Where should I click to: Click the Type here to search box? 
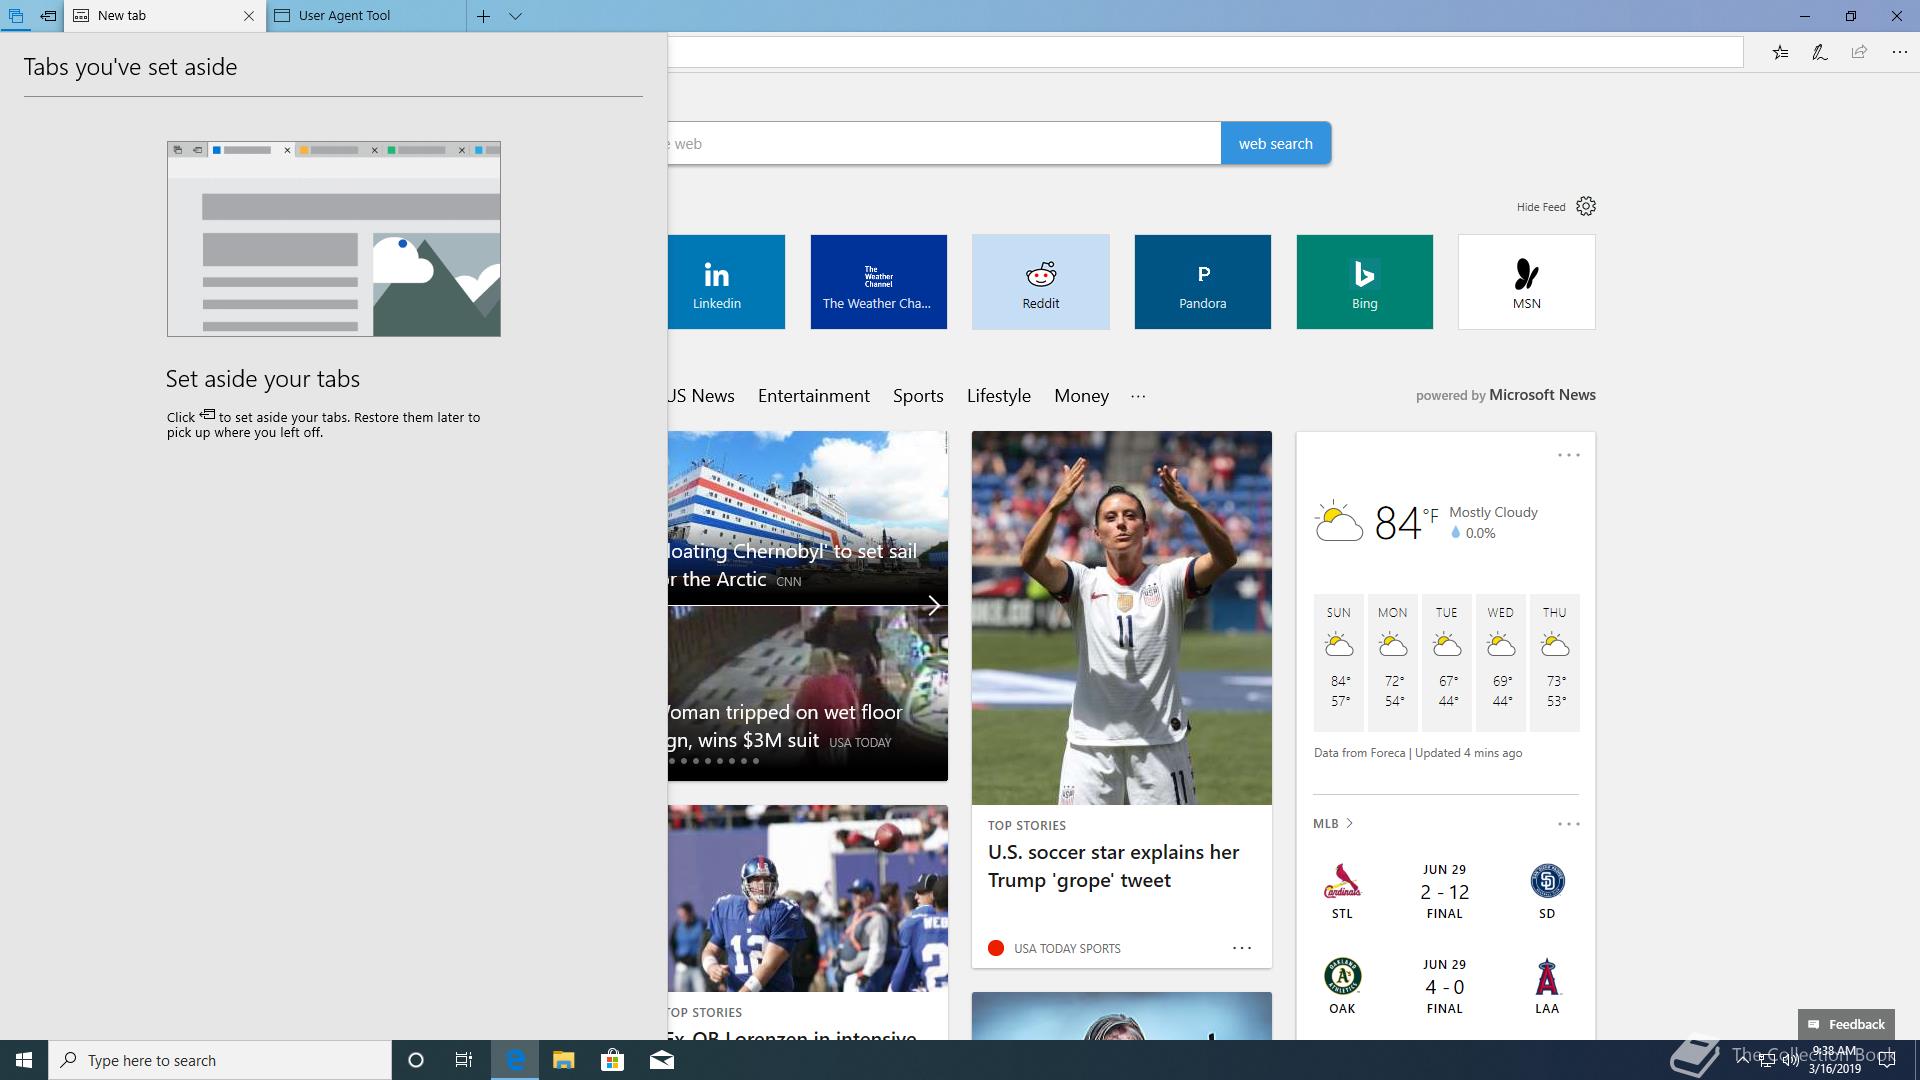[x=220, y=1060]
